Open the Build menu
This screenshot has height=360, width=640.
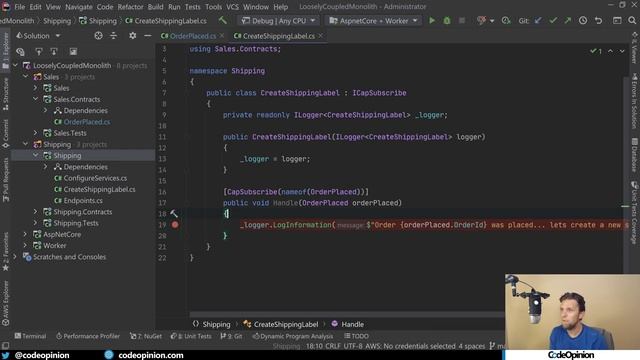pos(155,7)
